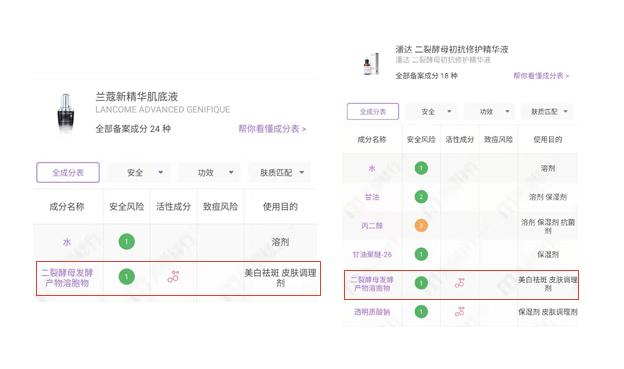
Task: Click active-ingredient icon in Lancôme 二裂酵母 row
Action: (x=173, y=277)
